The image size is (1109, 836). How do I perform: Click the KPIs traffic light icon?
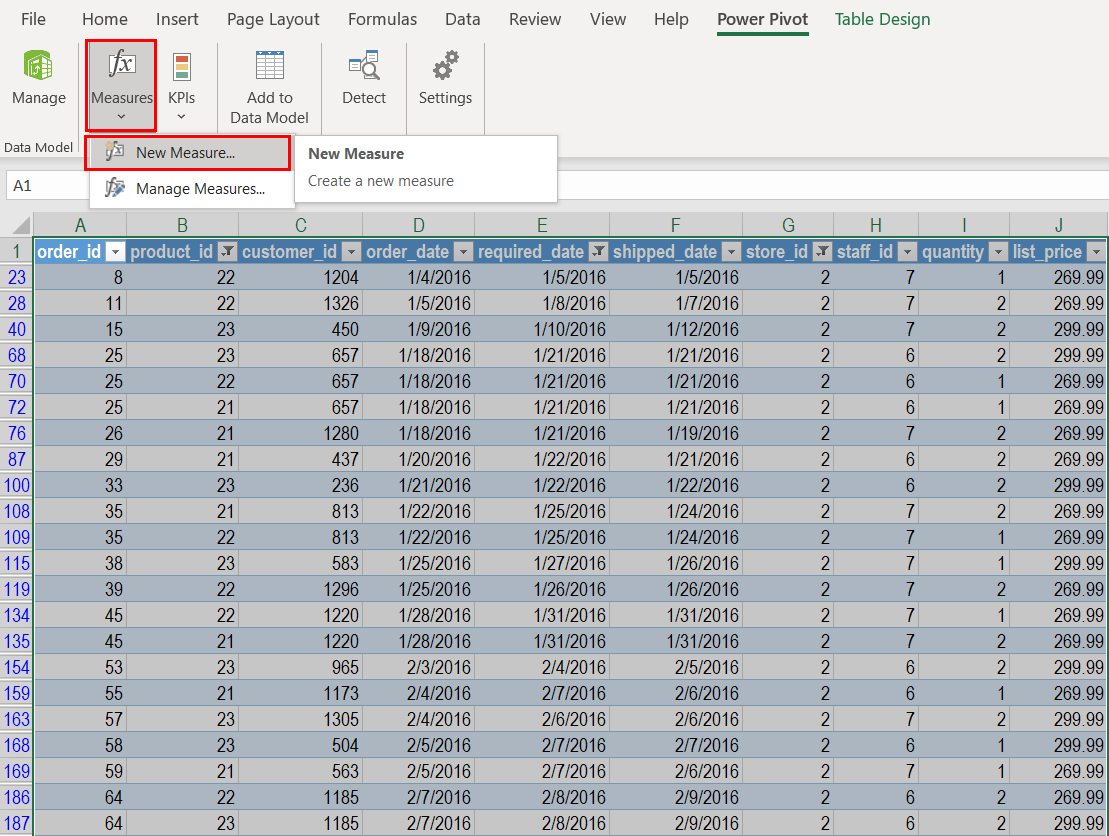[x=181, y=67]
